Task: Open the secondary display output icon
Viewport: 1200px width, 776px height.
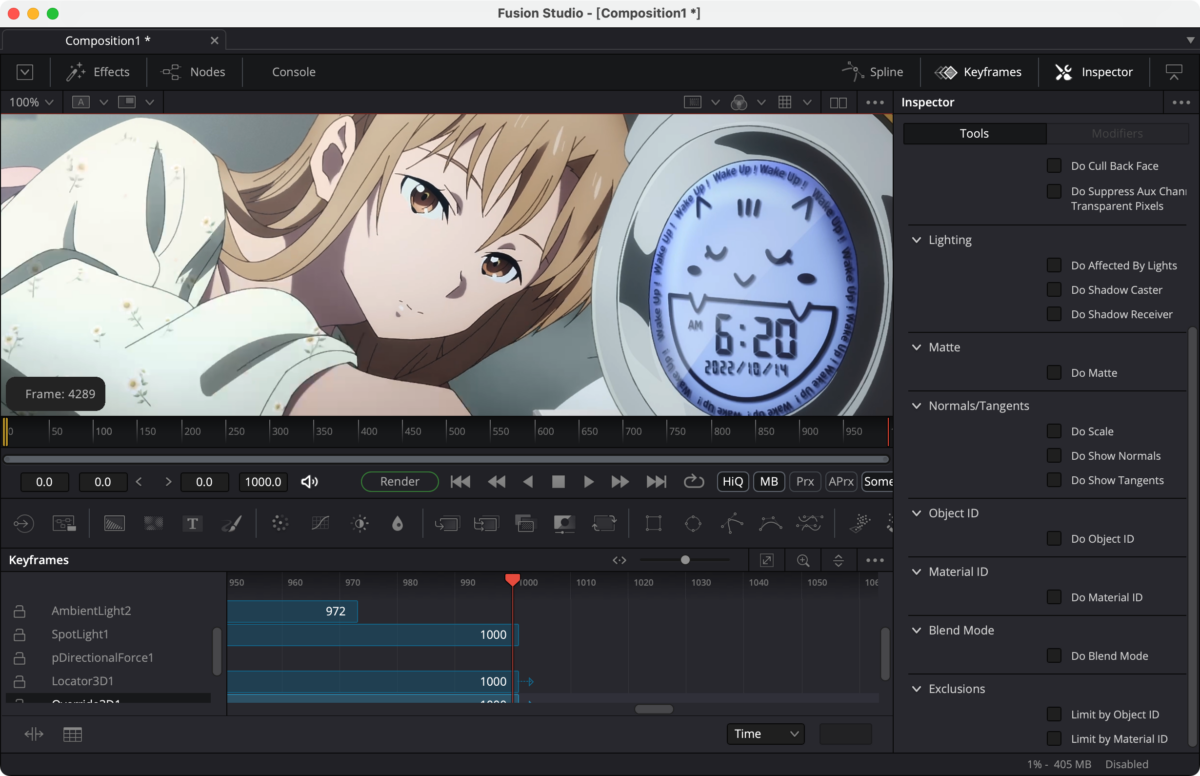Action: tap(1173, 72)
